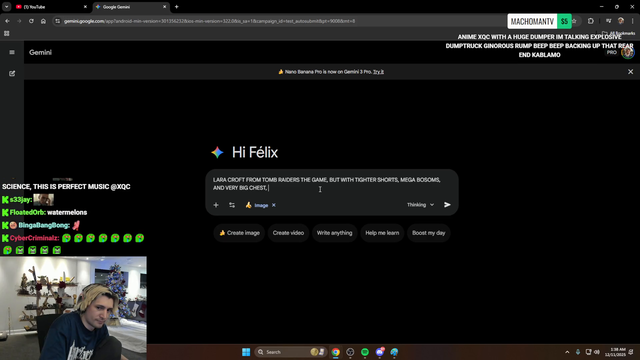Open a new browser tab
This screenshot has width=640, height=360.
pos(177,7)
